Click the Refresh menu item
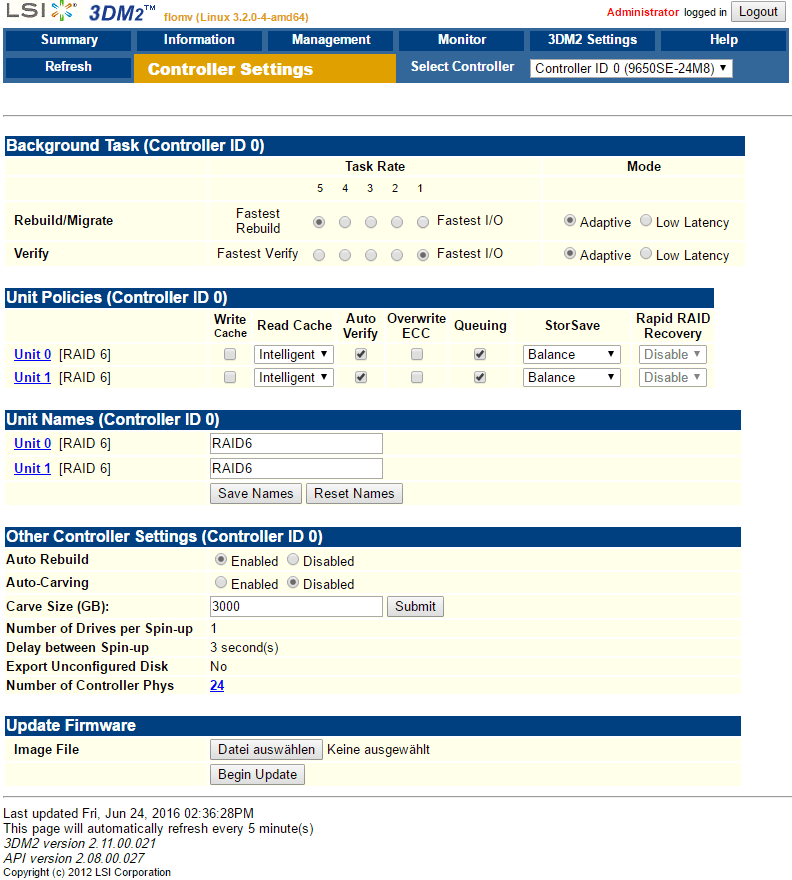The image size is (792, 880). pyautogui.click(x=68, y=67)
